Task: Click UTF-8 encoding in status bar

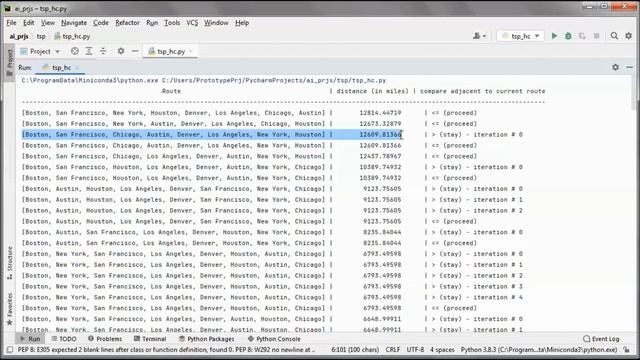Action: (415, 350)
